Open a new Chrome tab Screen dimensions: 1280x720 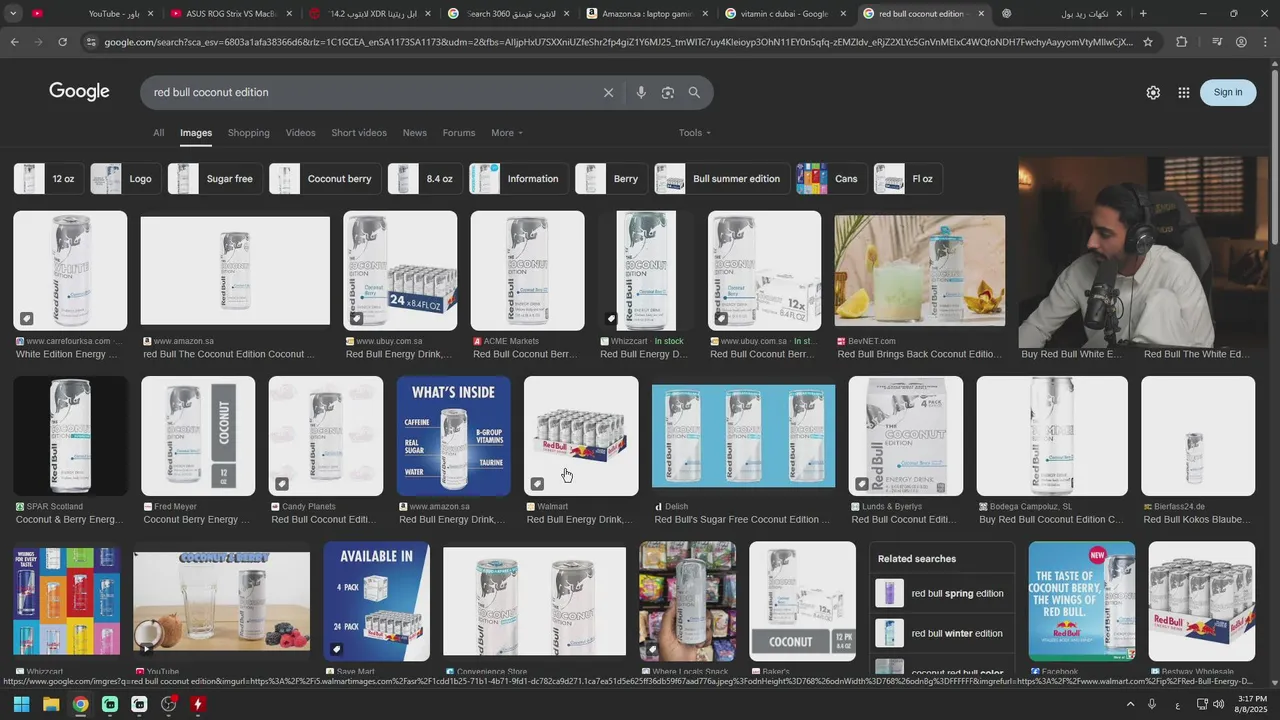(1143, 14)
